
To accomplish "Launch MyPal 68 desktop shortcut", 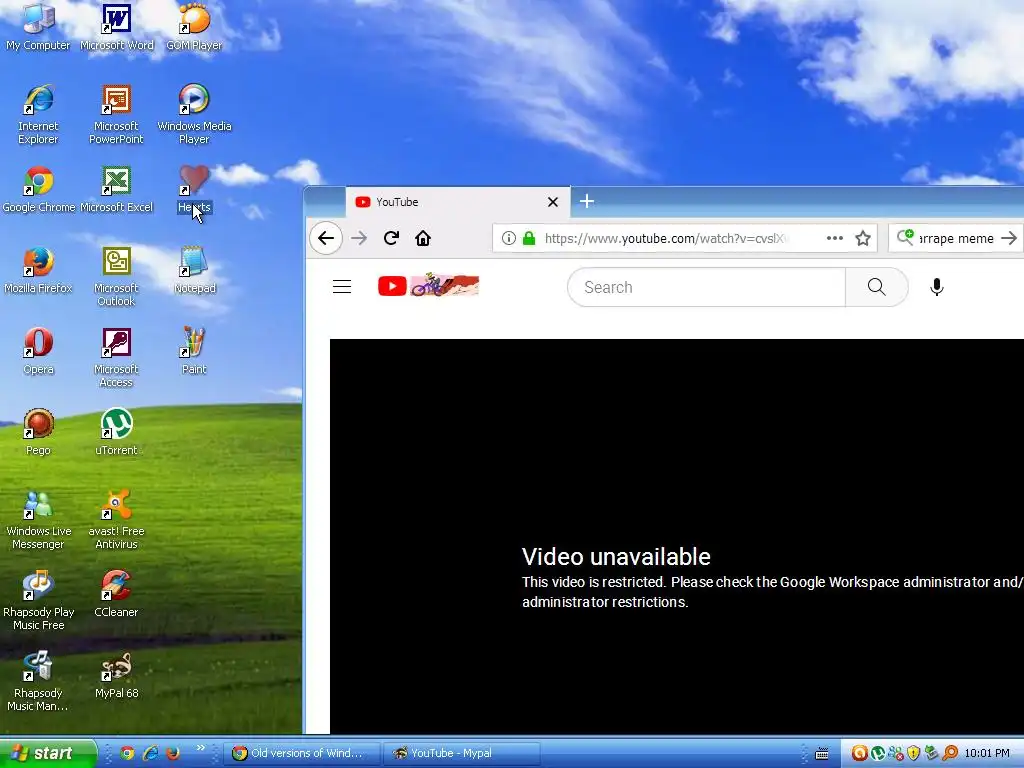I will 116,675.
